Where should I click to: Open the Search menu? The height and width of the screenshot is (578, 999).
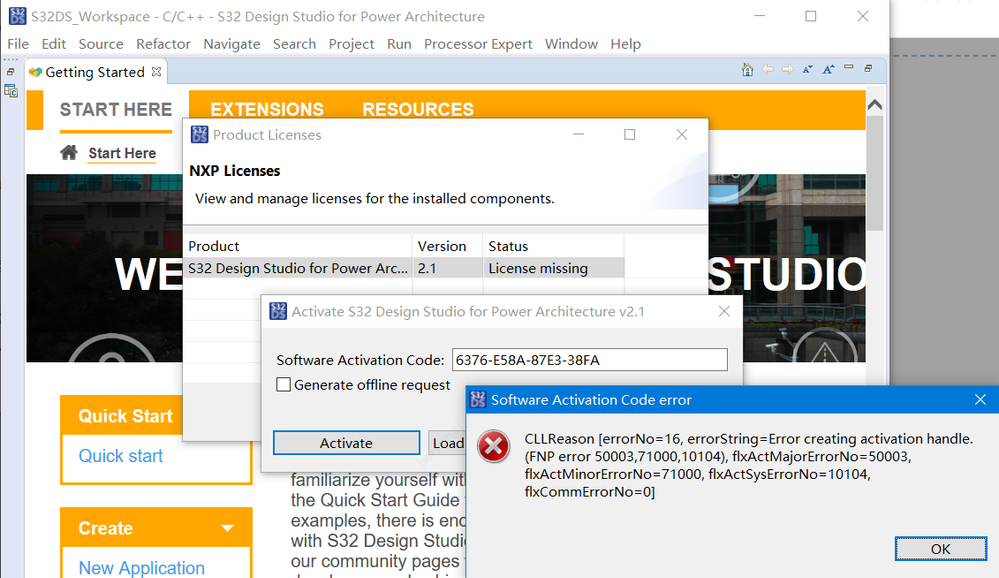pyautogui.click(x=294, y=44)
